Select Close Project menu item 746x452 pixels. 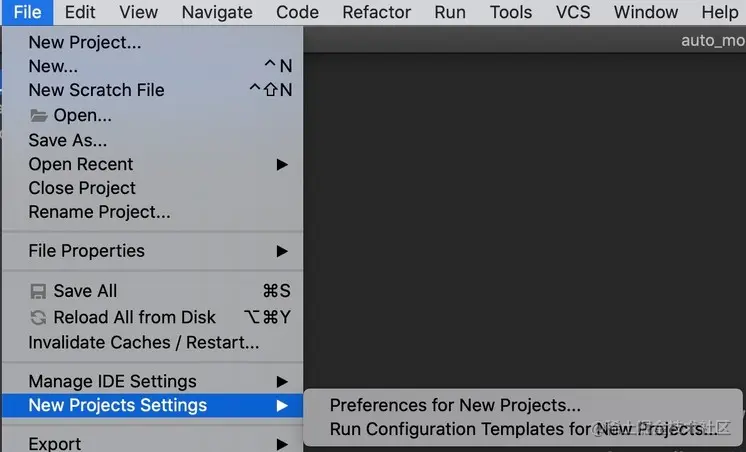[82, 188]
